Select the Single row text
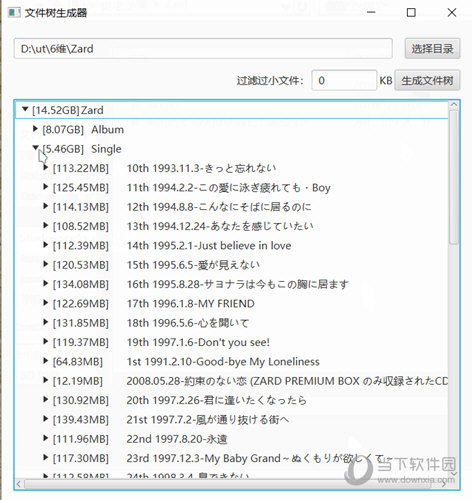This screenshot has width=472, height=500. pos(106,149)
